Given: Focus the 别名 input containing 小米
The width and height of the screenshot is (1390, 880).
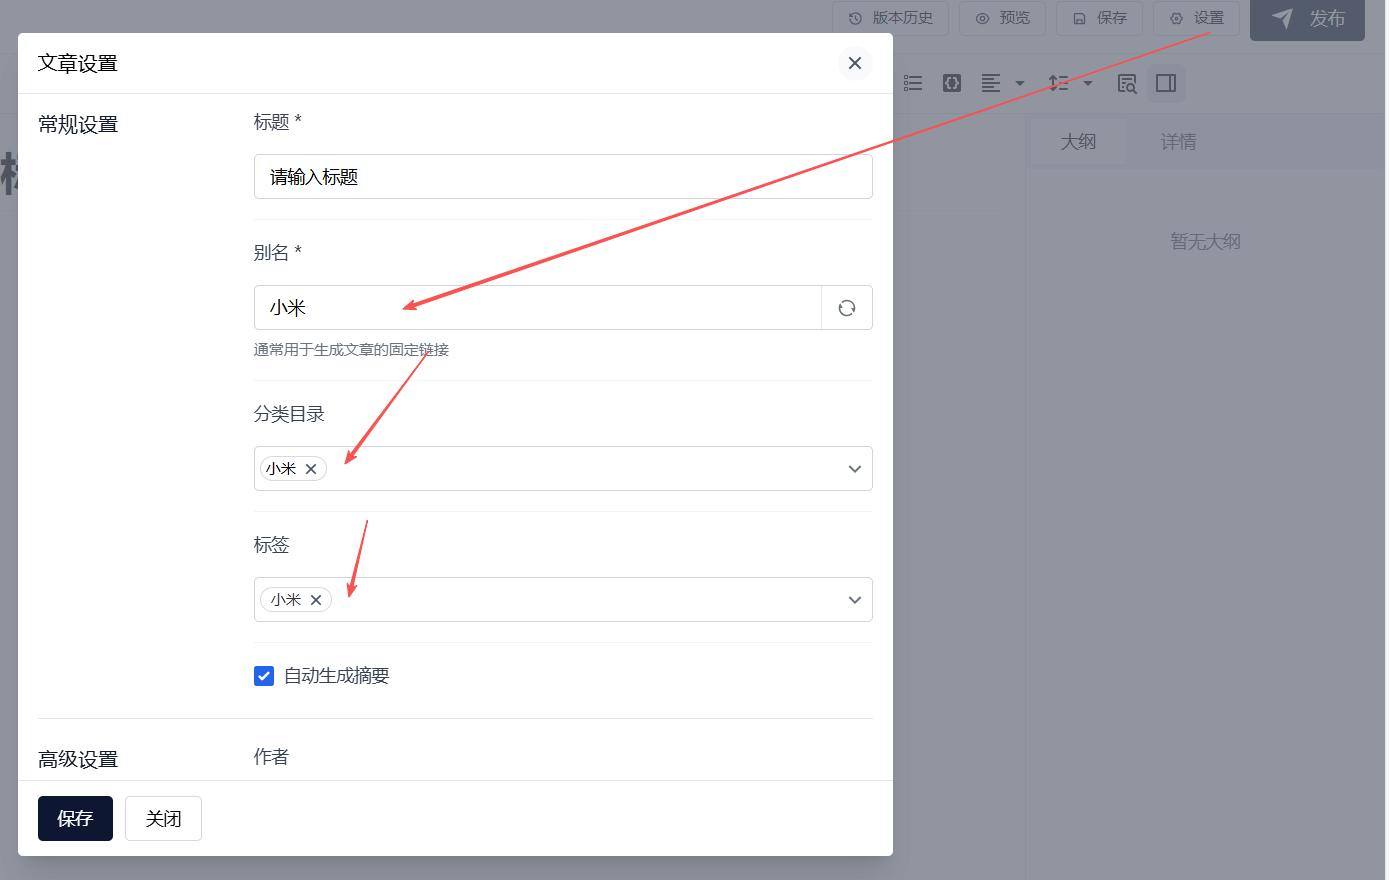Looking at the screenshot, I should click(538, 308).
